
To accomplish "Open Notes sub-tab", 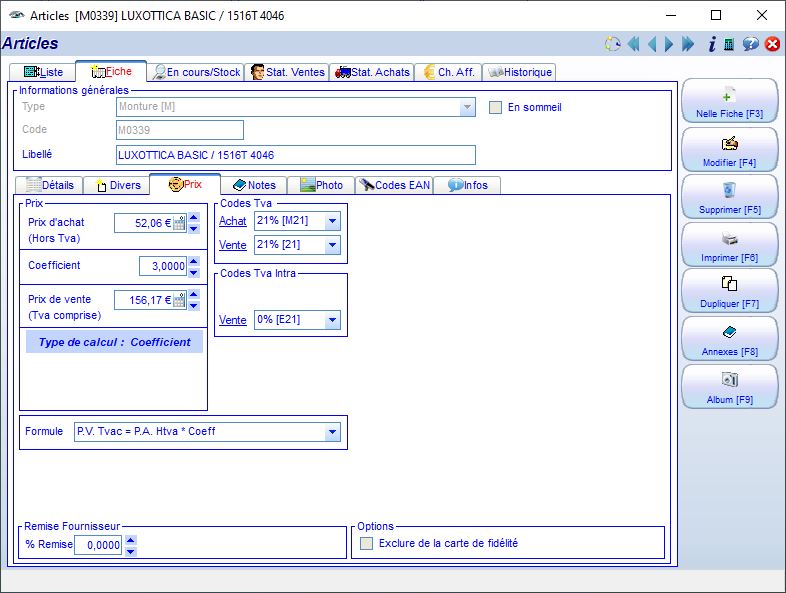I will 254,185.
